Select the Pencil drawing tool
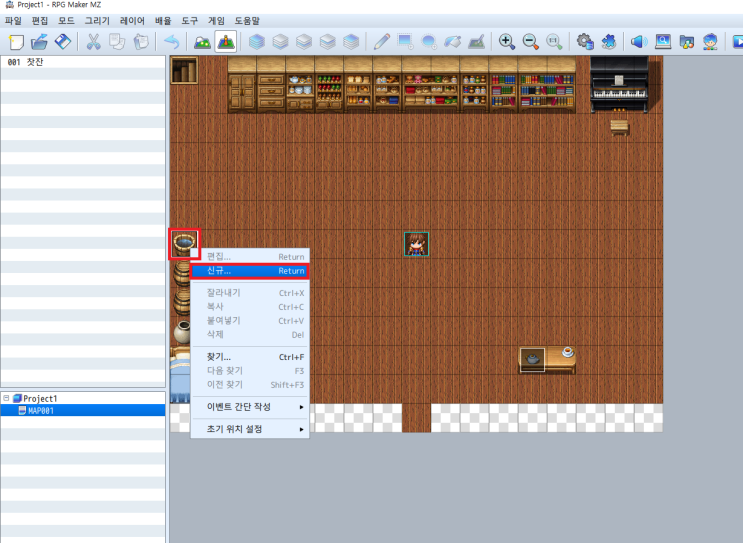 pos(381,42)
